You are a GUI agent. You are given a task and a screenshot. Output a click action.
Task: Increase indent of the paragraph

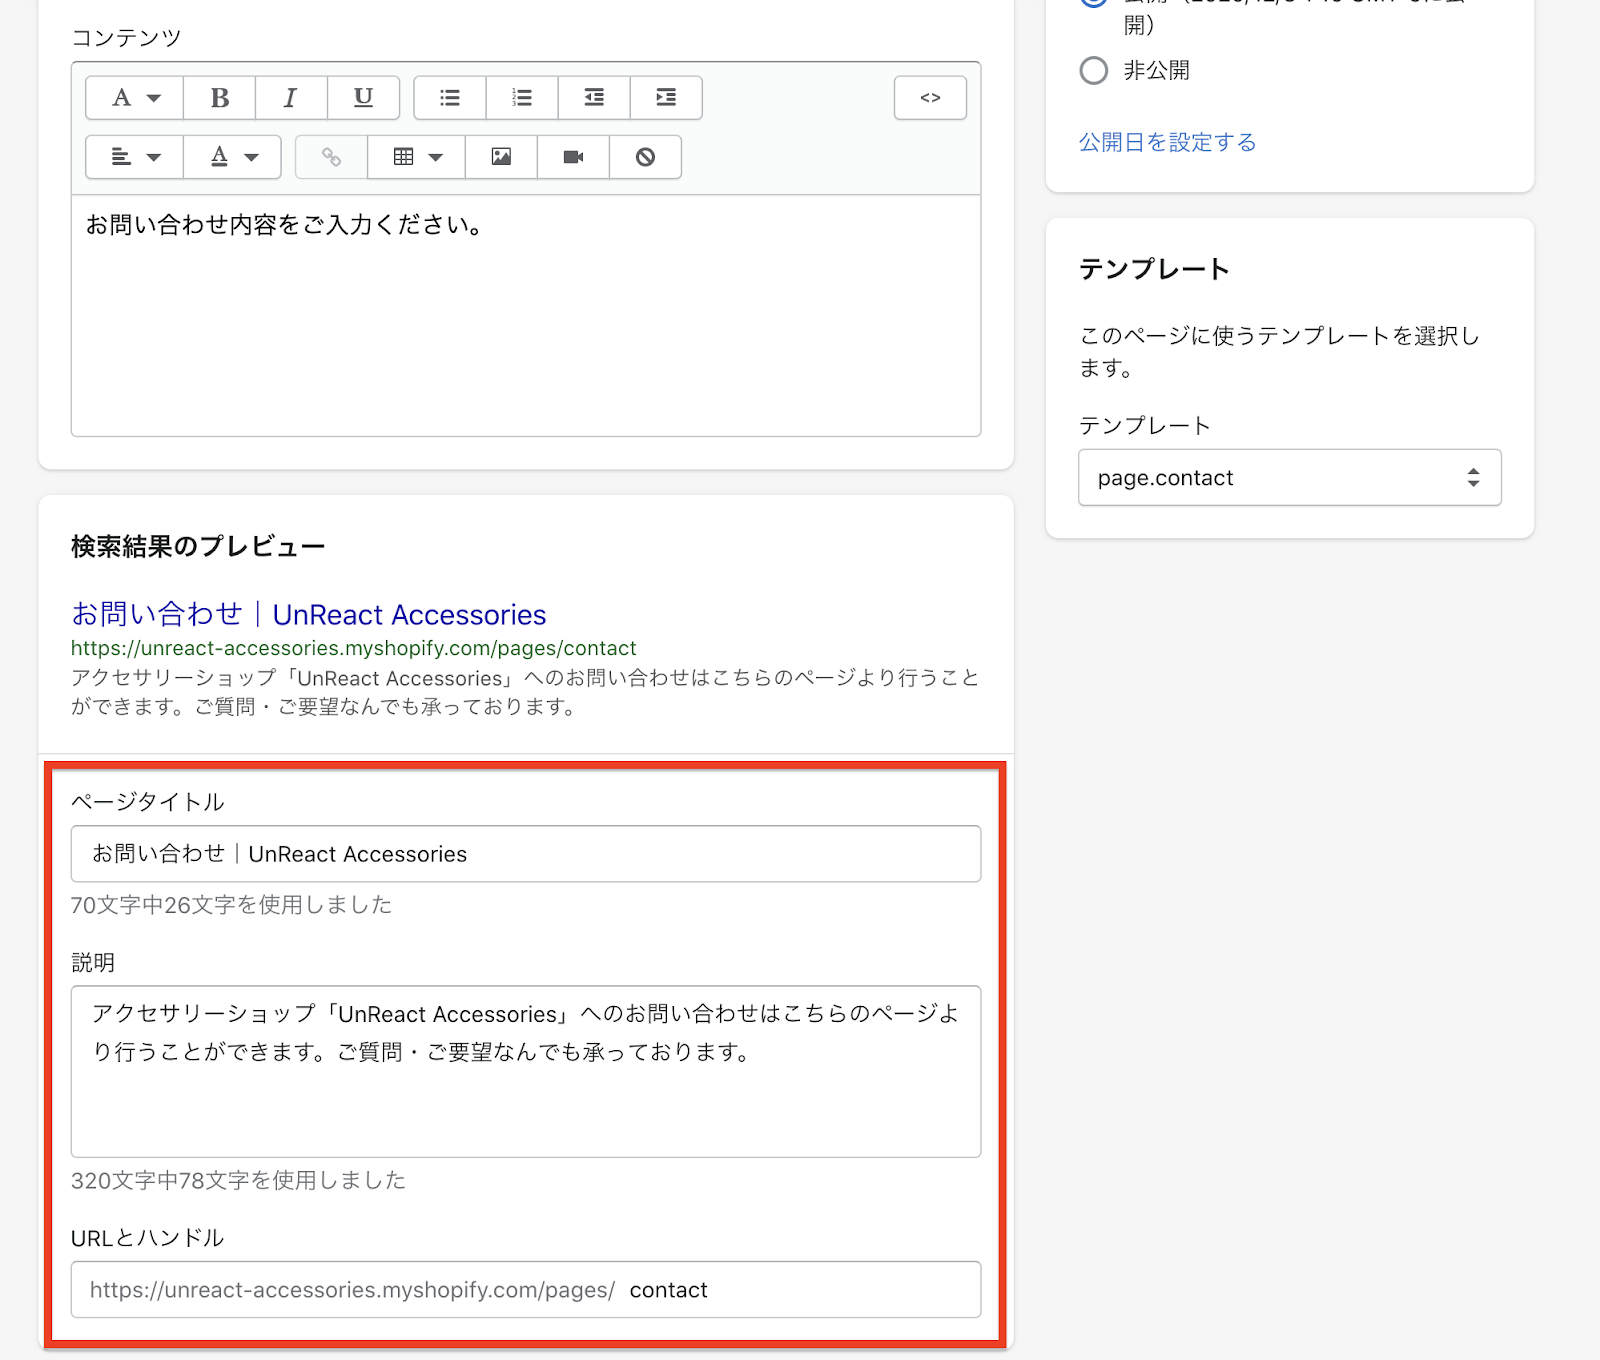(x=666, y=98)
